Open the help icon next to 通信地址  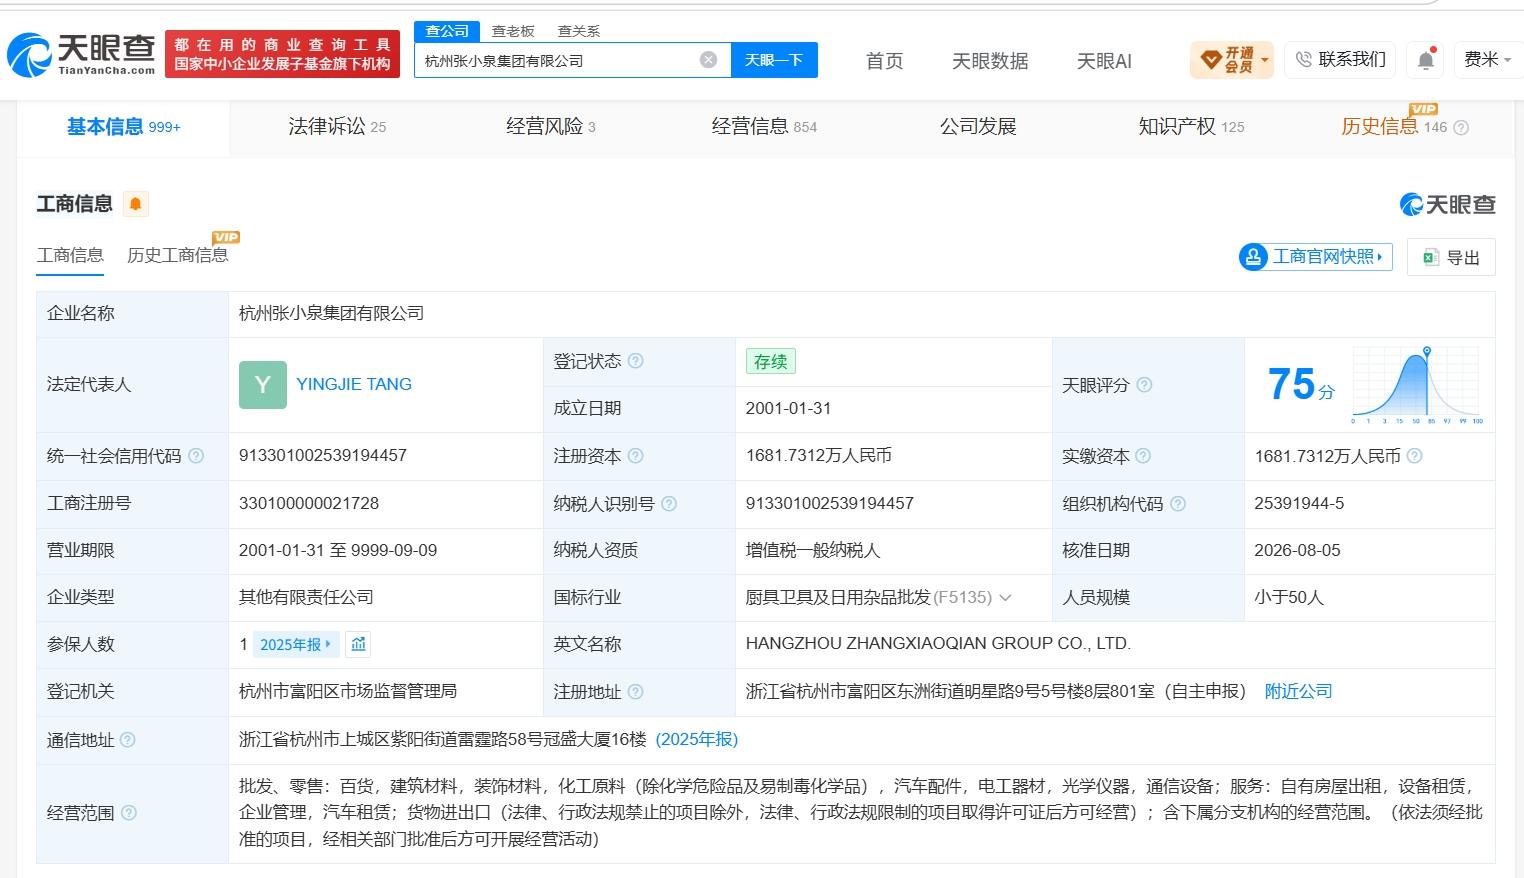click(x=128, y=740)
